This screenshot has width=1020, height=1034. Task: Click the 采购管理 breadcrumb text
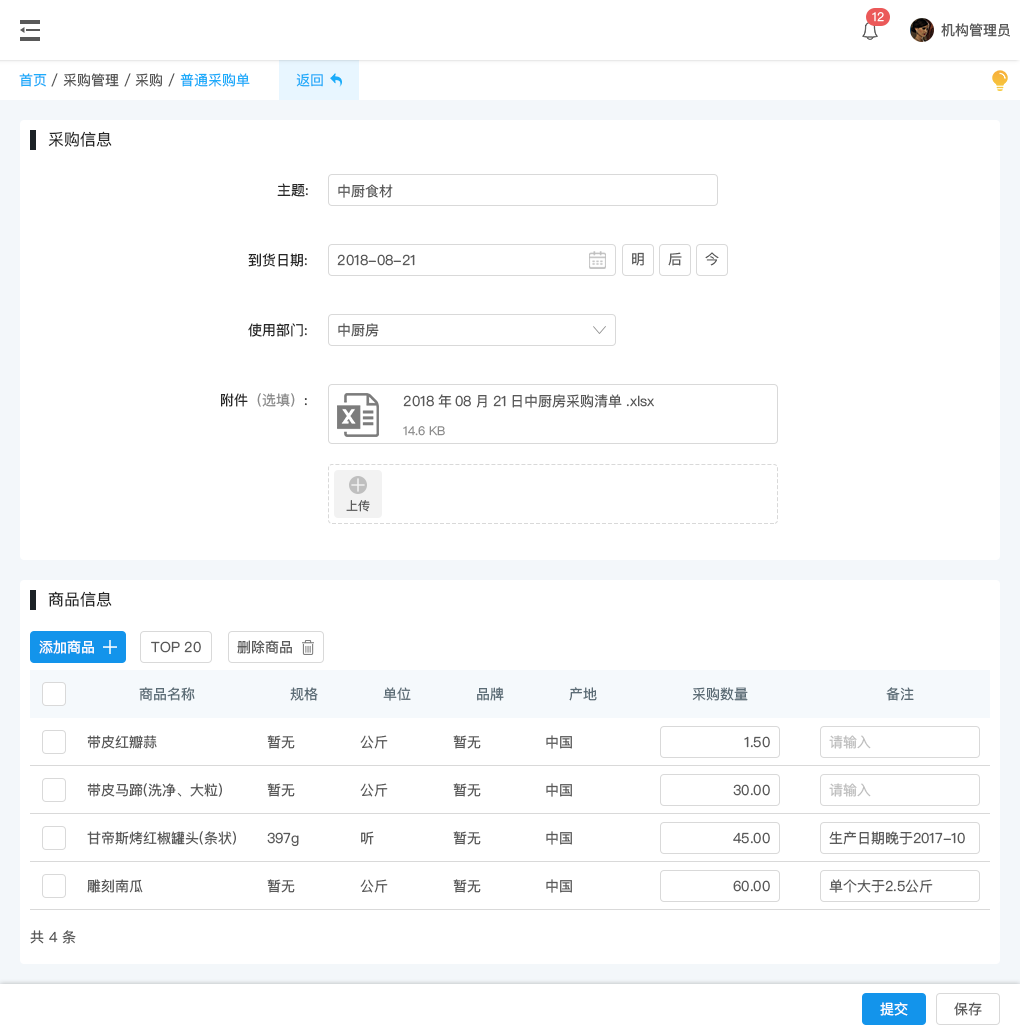tap(91, 80)
